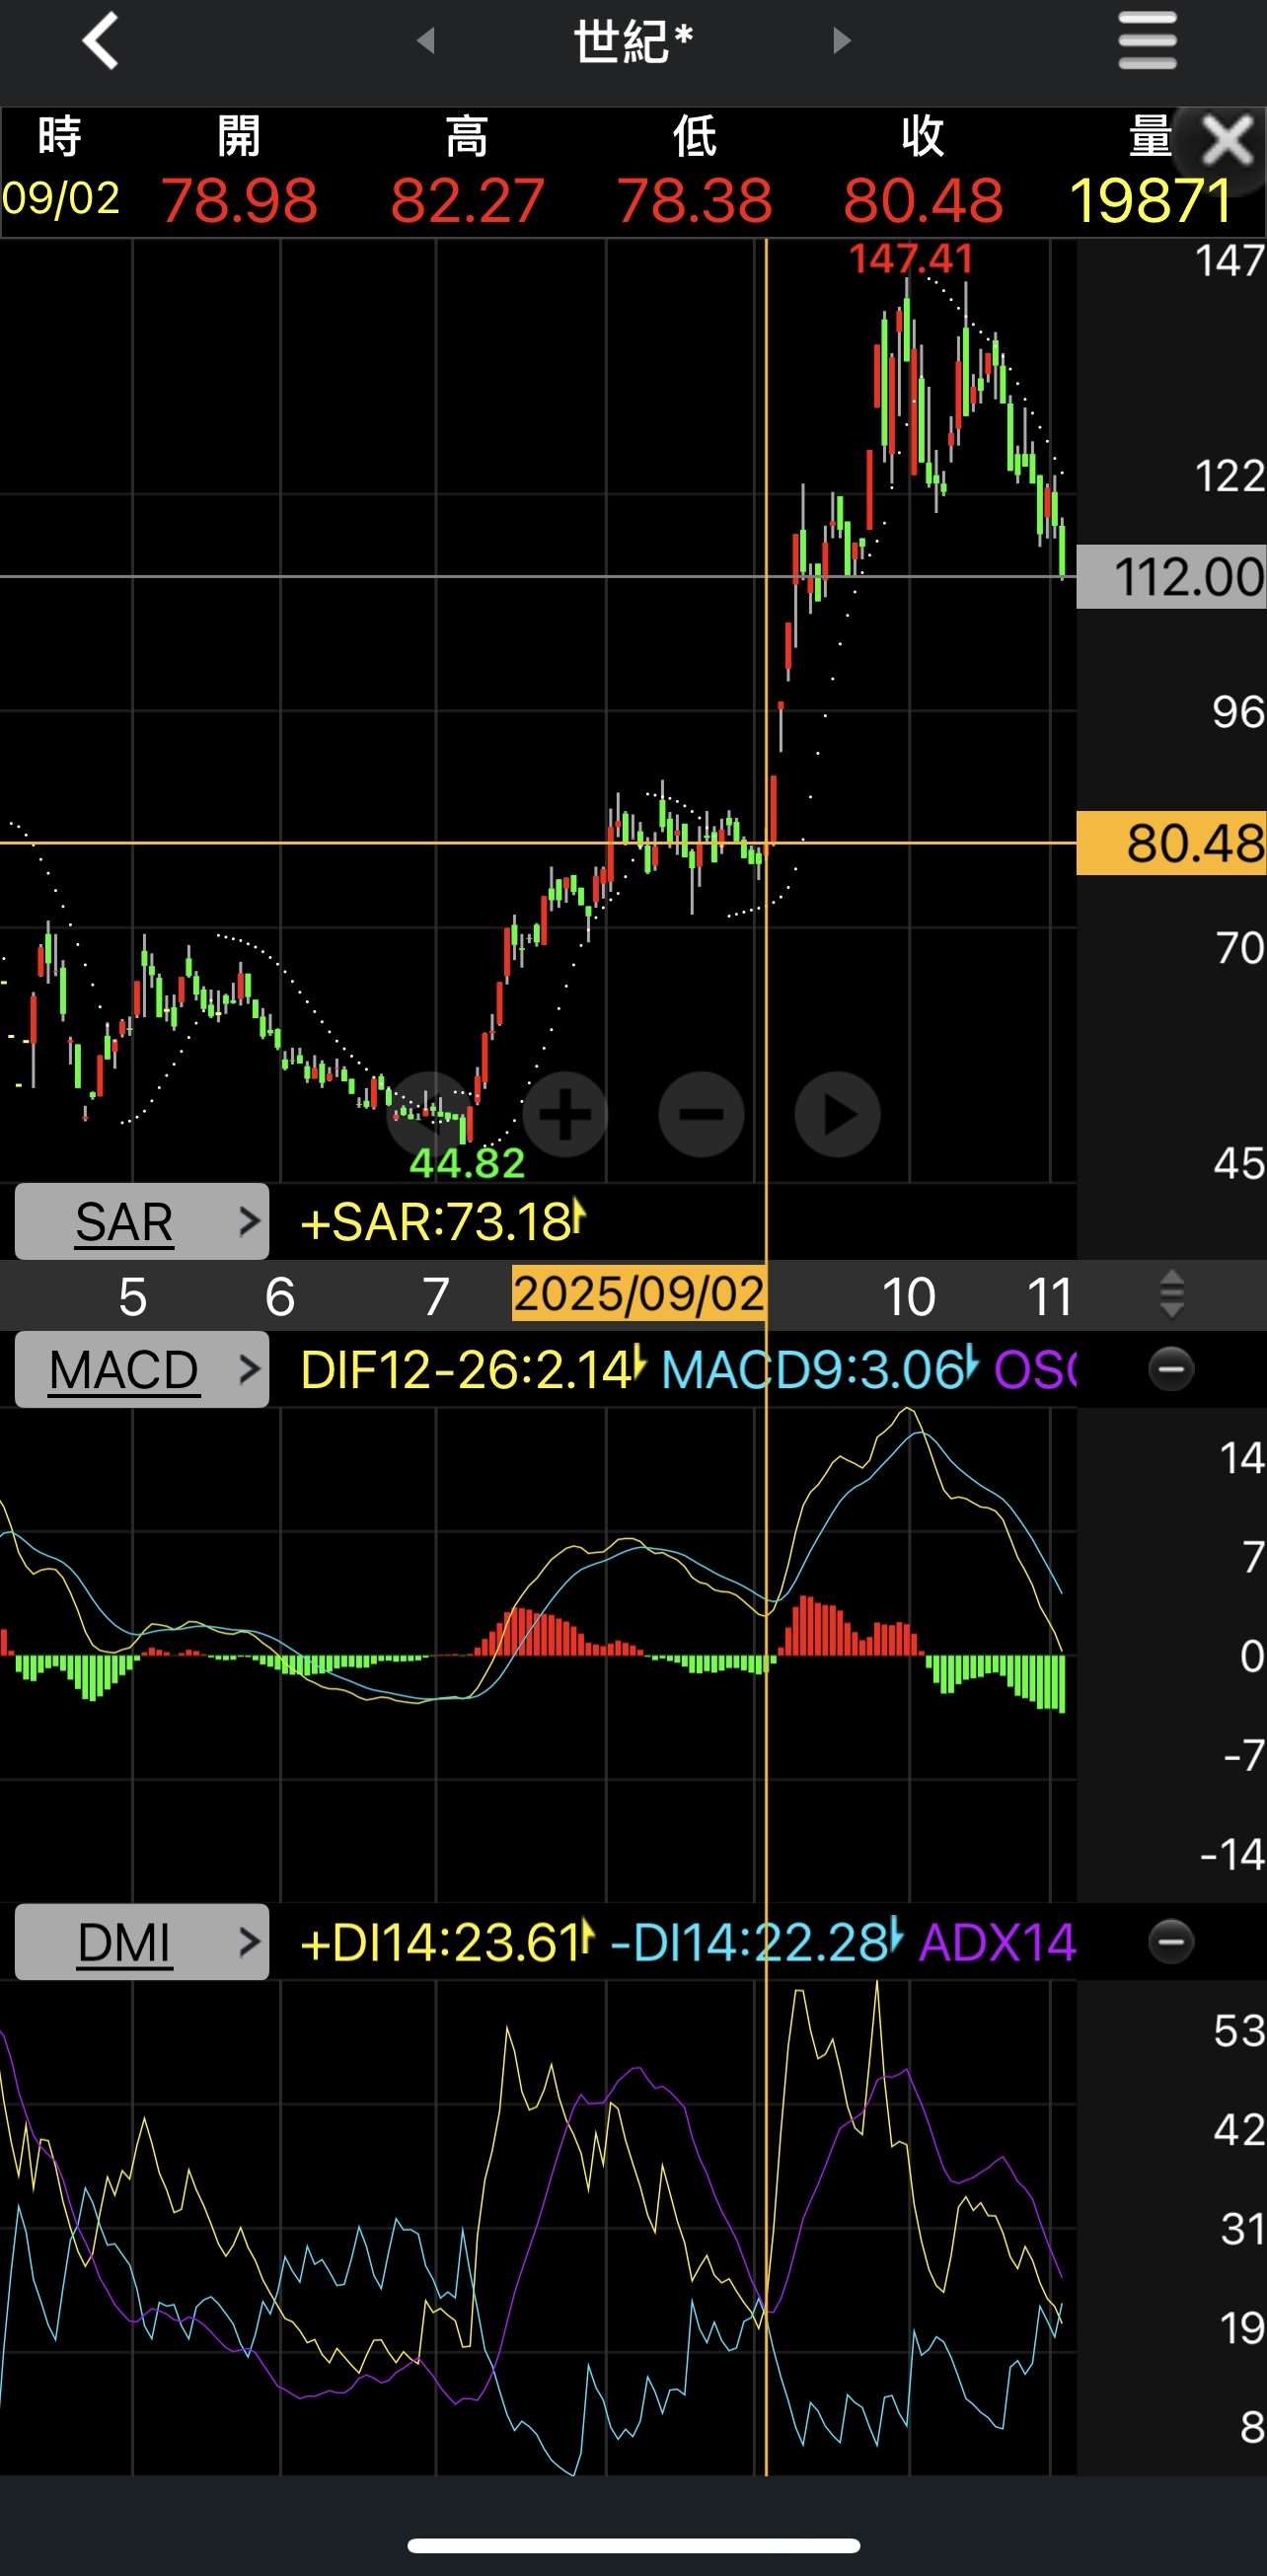The width and height of the screenshot is (1267, 2576).
Task: Collapse the MACD panel with minus icon
Action: pyautogui.click(x=1171, y=1369)
